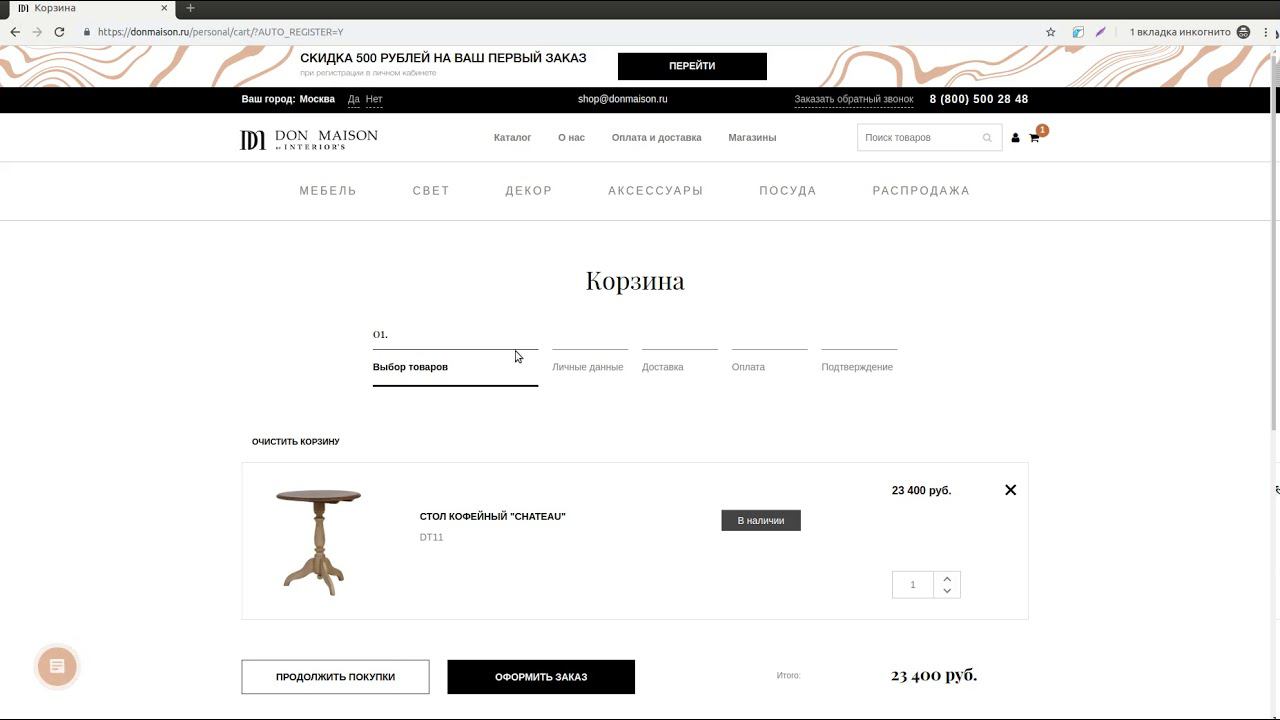Click the ПРОДОЛЖИТЬ ПОКУПКИ button
1280x720 pixels.
pos(335,677)
